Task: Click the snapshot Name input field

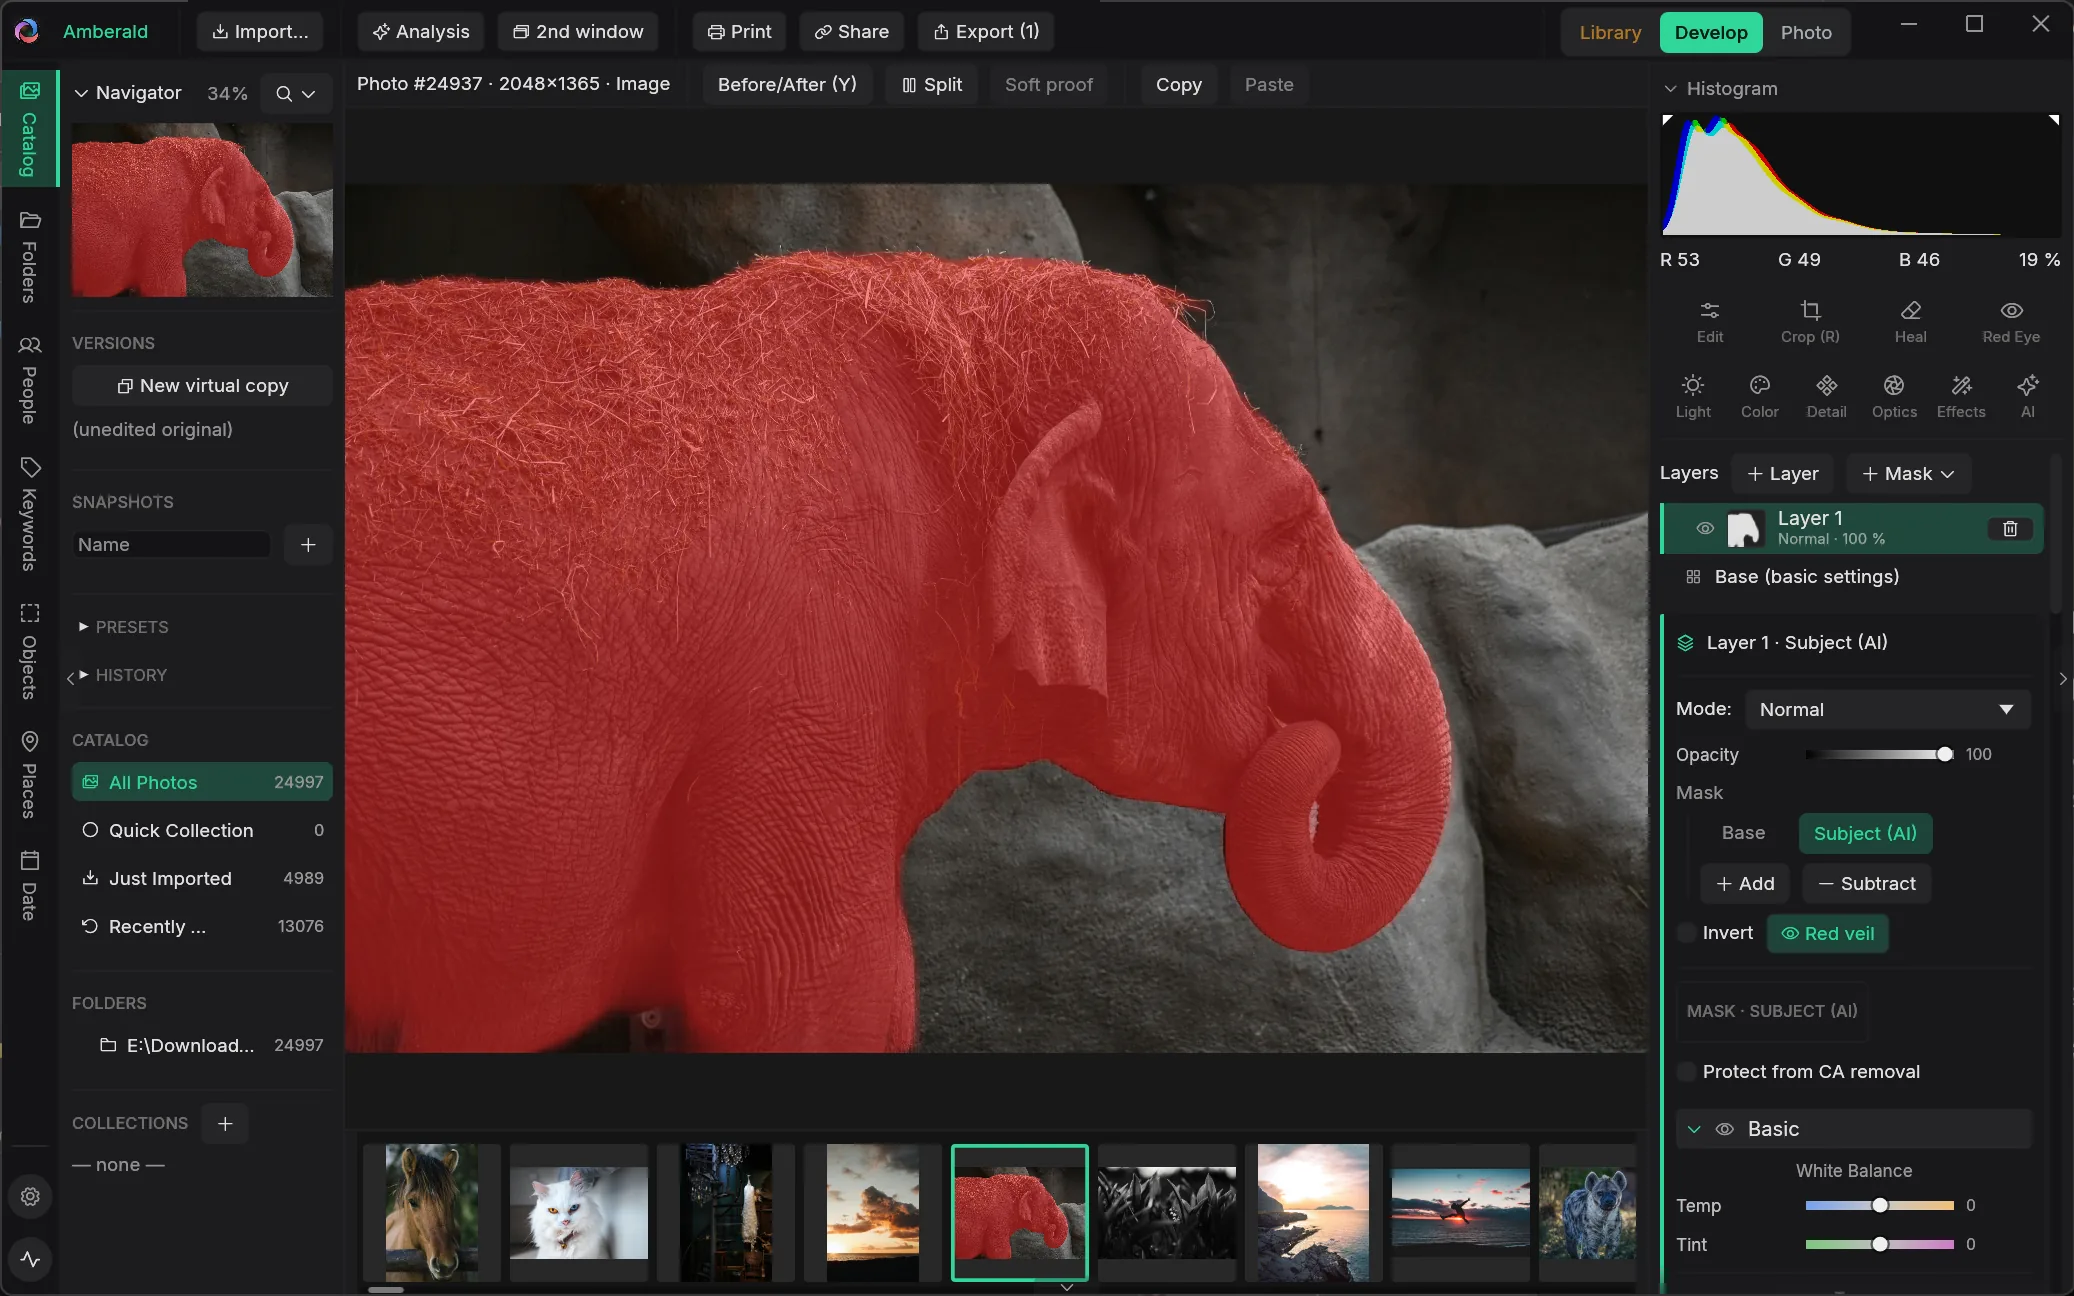Action: point(171,545)
